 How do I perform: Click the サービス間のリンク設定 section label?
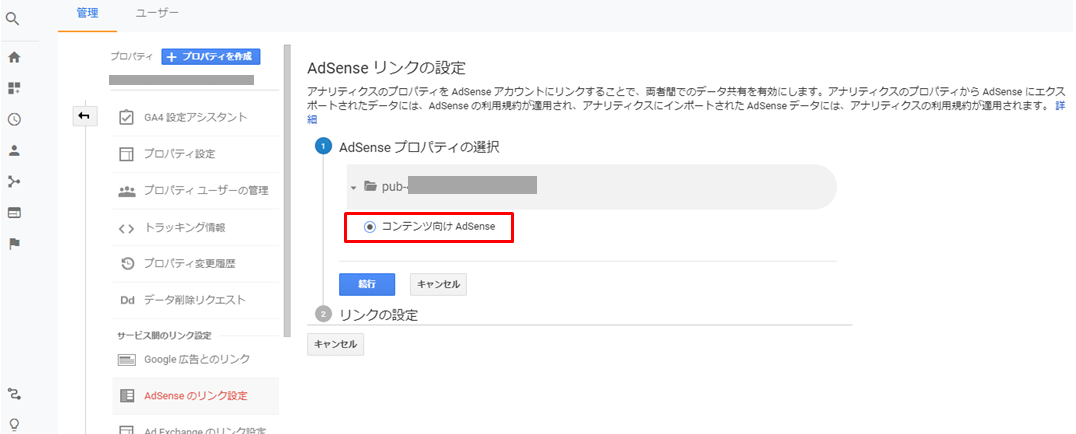(x=164, y=336)
